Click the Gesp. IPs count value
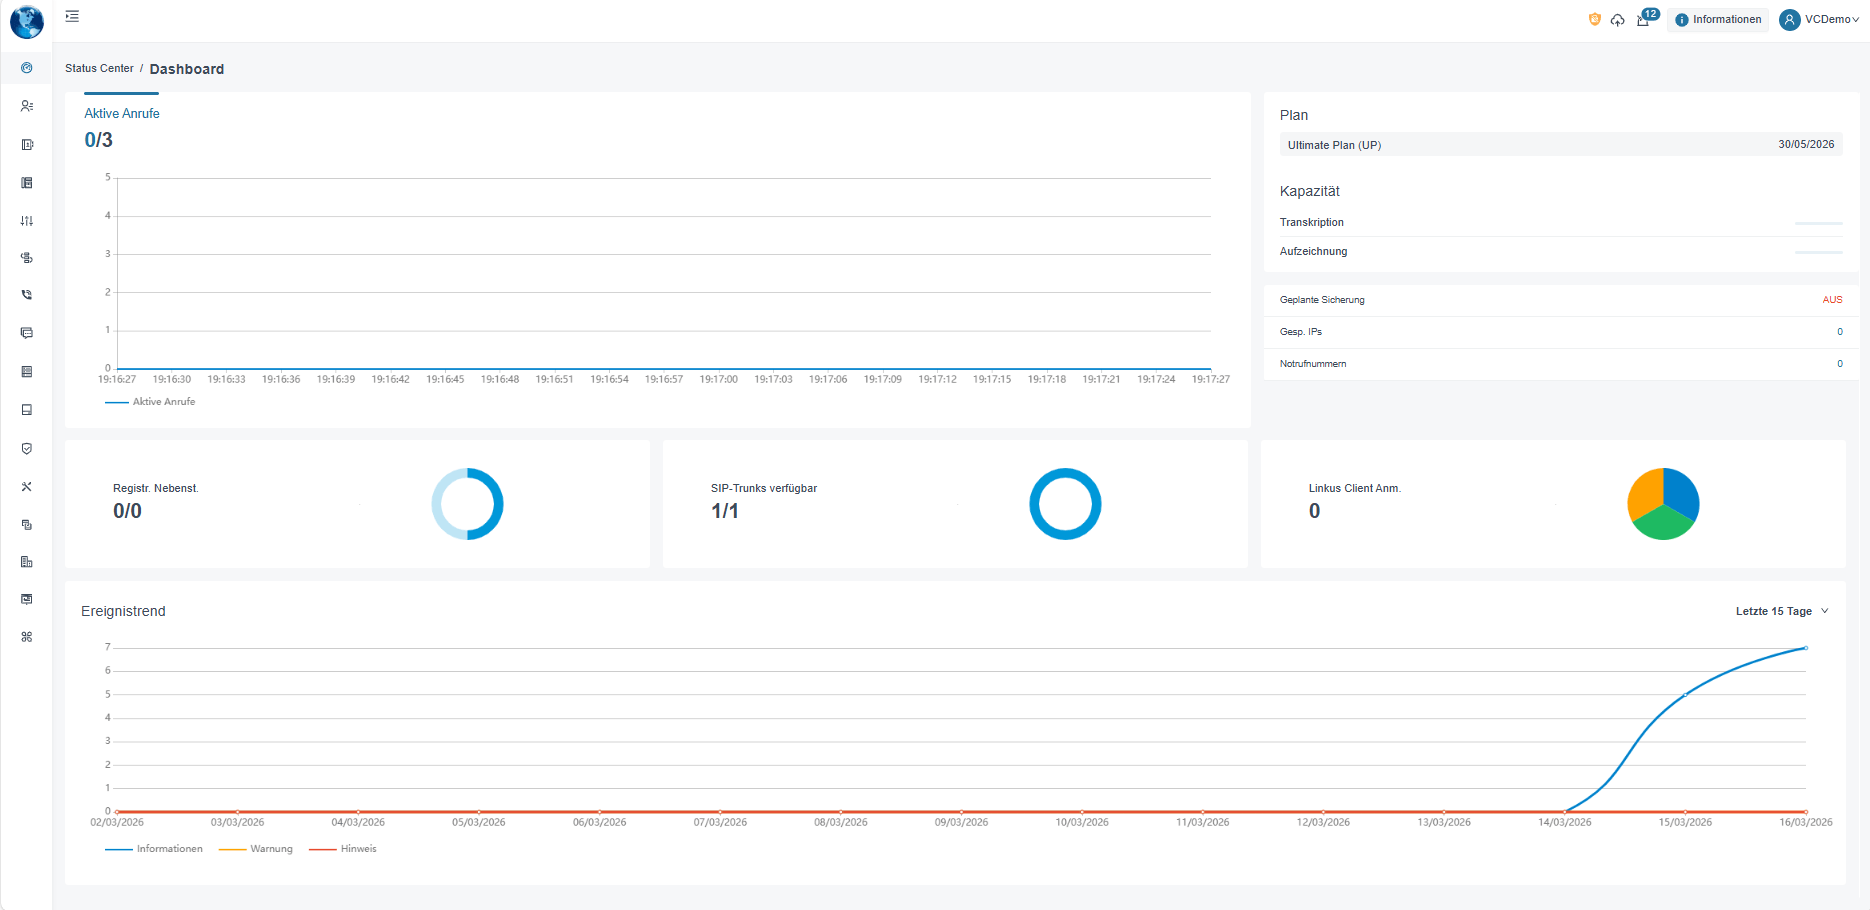The width and height of the screenshot is (1870, 910). click(x=1840, y=332)
